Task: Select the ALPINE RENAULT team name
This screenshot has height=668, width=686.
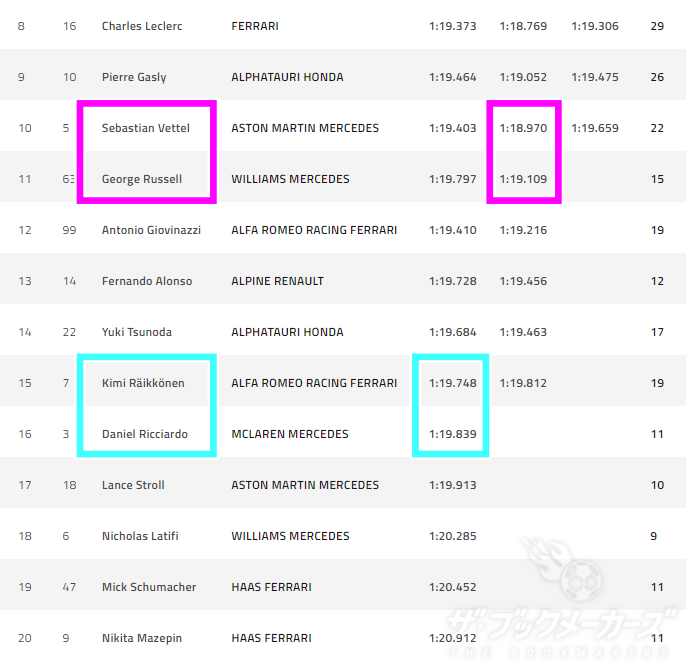Action: pyautogui.click(x=277, y=281)
